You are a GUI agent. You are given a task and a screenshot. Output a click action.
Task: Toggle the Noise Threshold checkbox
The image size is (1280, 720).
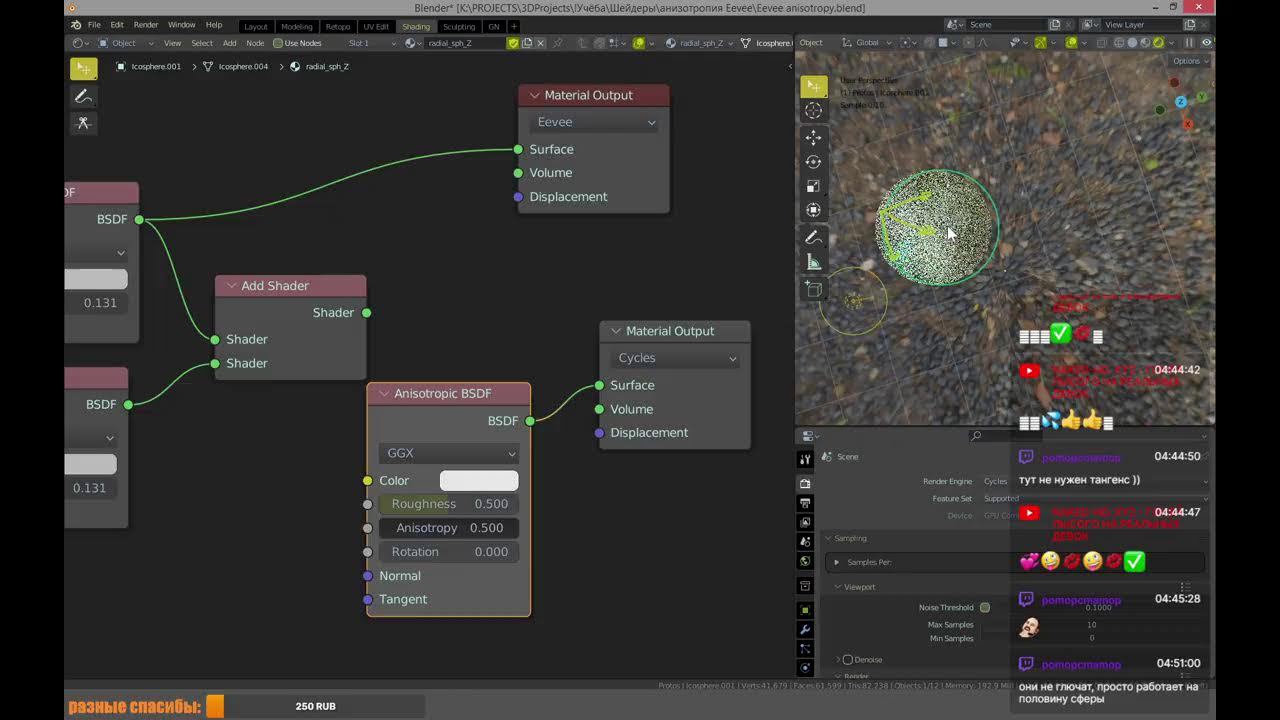985,607
